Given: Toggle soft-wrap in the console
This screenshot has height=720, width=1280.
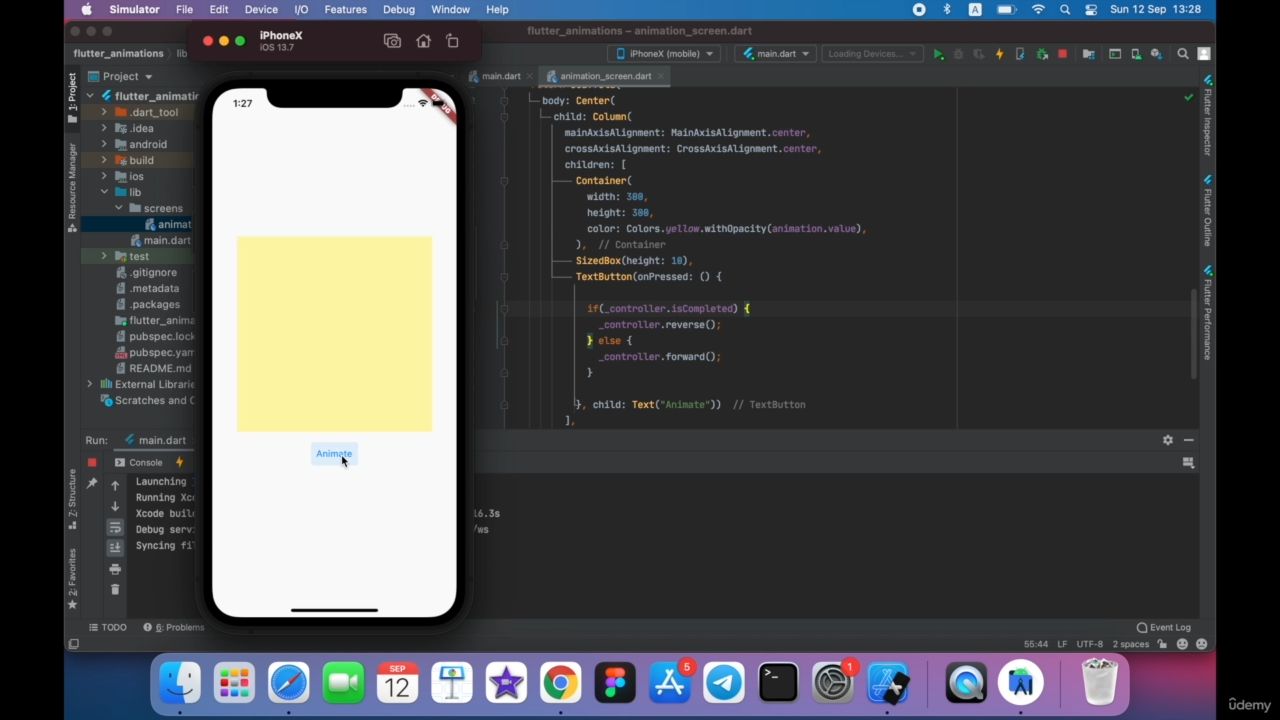Looking at the screenshot, I should (115, 527).
